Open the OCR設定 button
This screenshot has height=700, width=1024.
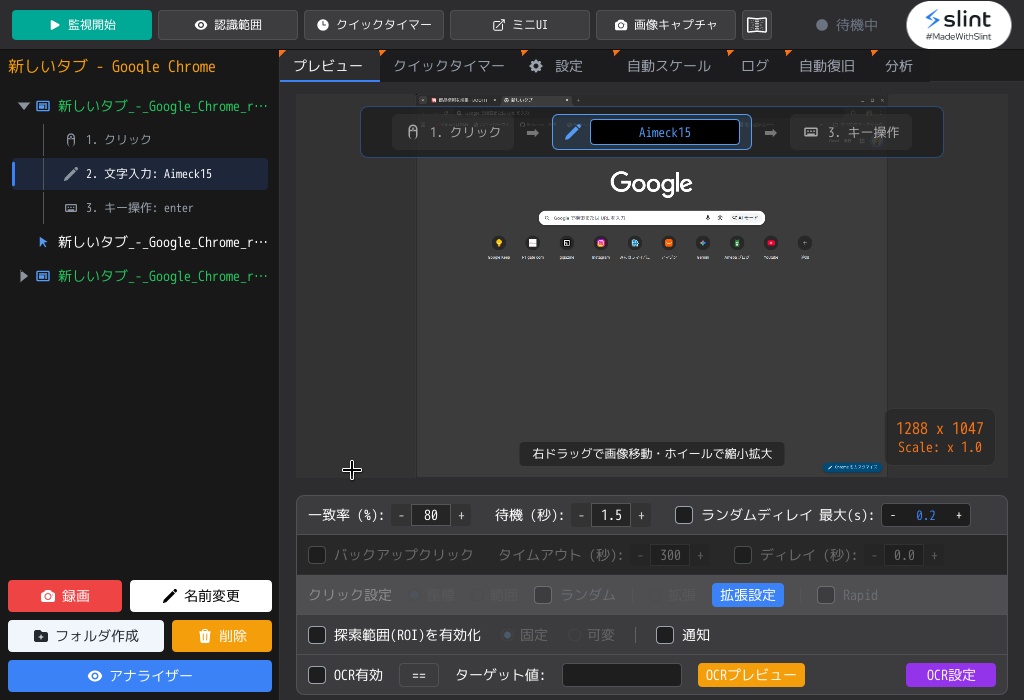pyautogui.click(x=951, y=675)
